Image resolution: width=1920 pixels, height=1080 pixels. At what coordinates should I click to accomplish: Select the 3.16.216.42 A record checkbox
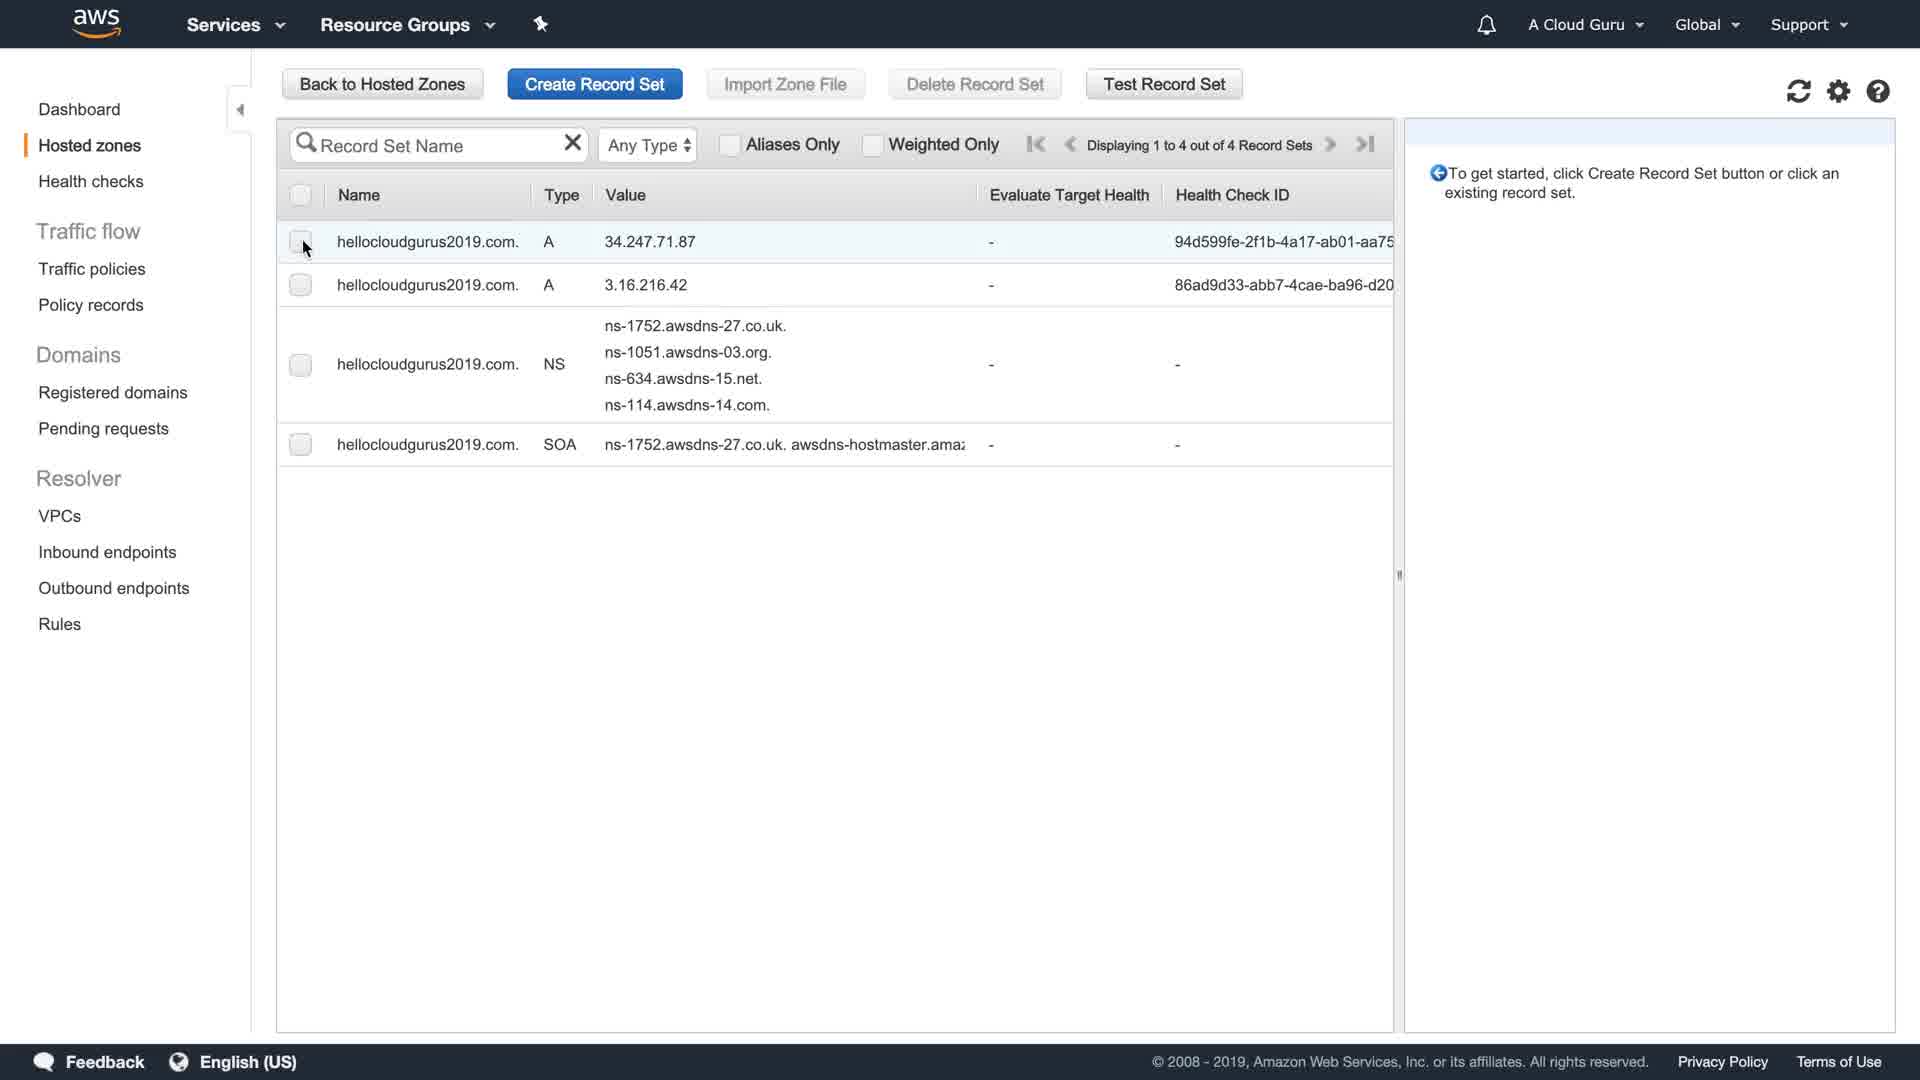(x=300, y=285)
